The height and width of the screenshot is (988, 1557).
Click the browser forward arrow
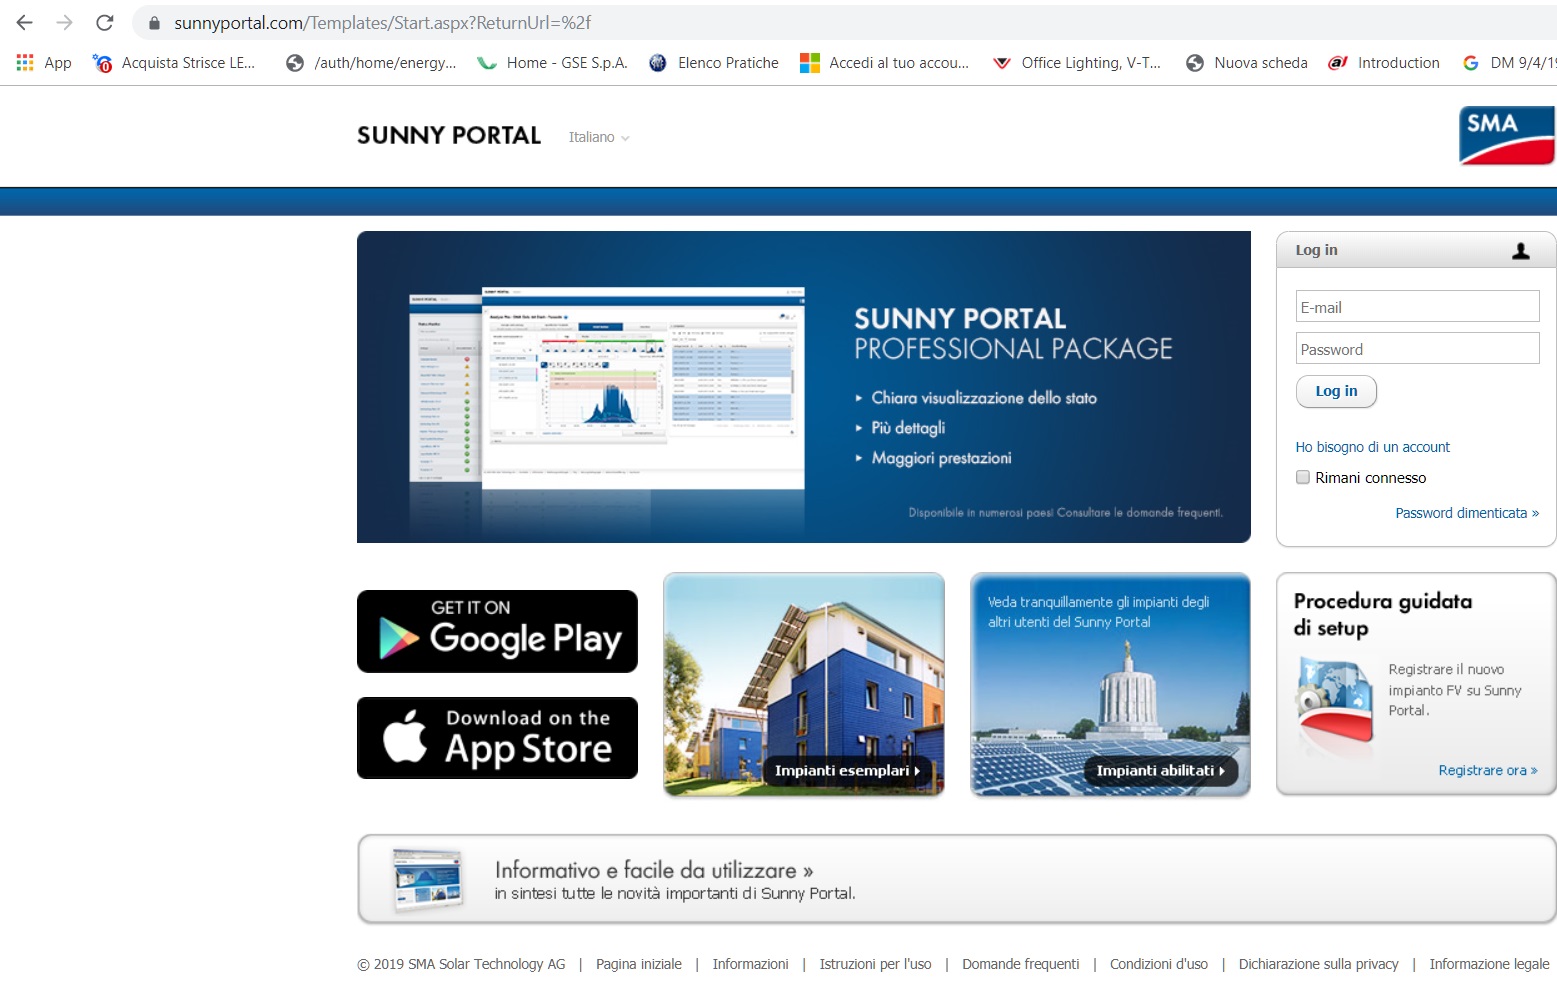tap(64, 22)
